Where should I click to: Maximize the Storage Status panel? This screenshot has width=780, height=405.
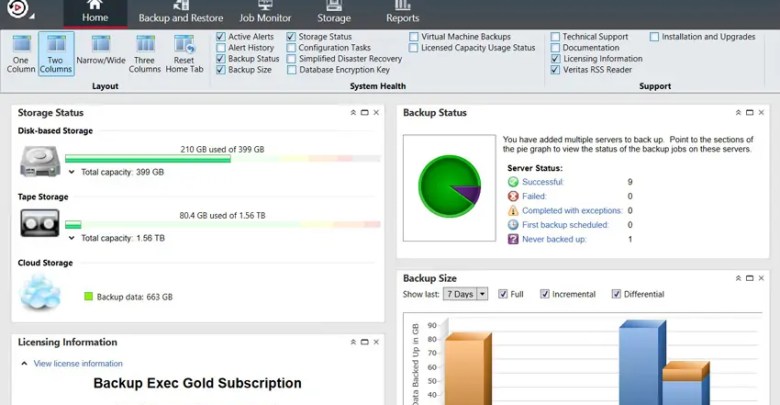point(365,113)
